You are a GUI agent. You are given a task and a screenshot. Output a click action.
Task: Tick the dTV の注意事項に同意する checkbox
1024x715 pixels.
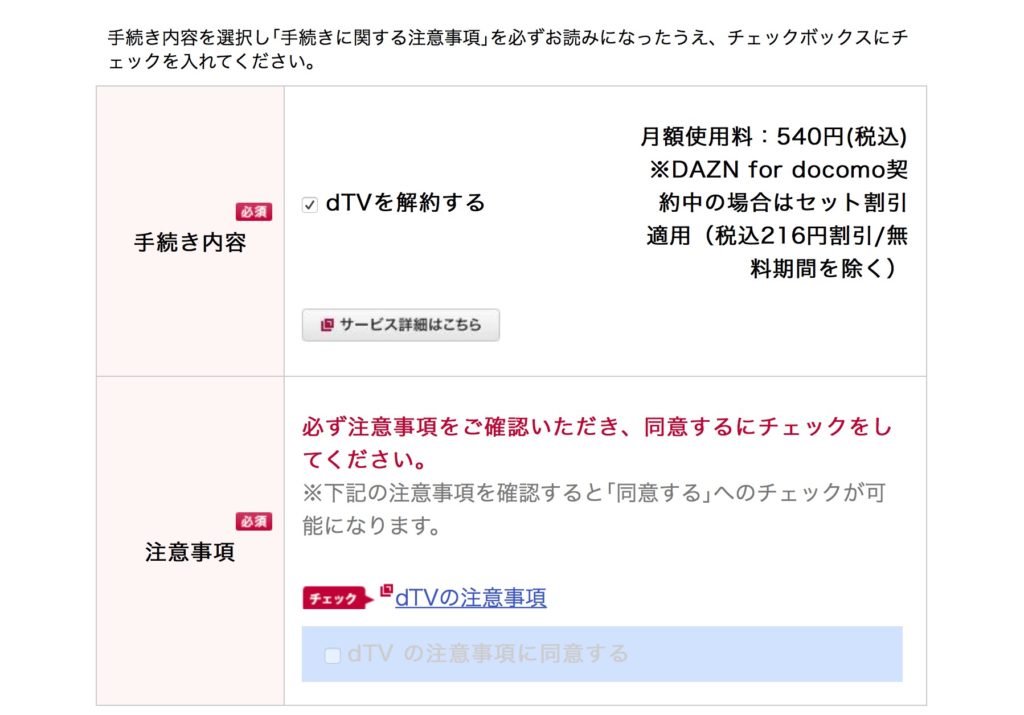pyautogui.click(x=332, y=655)
